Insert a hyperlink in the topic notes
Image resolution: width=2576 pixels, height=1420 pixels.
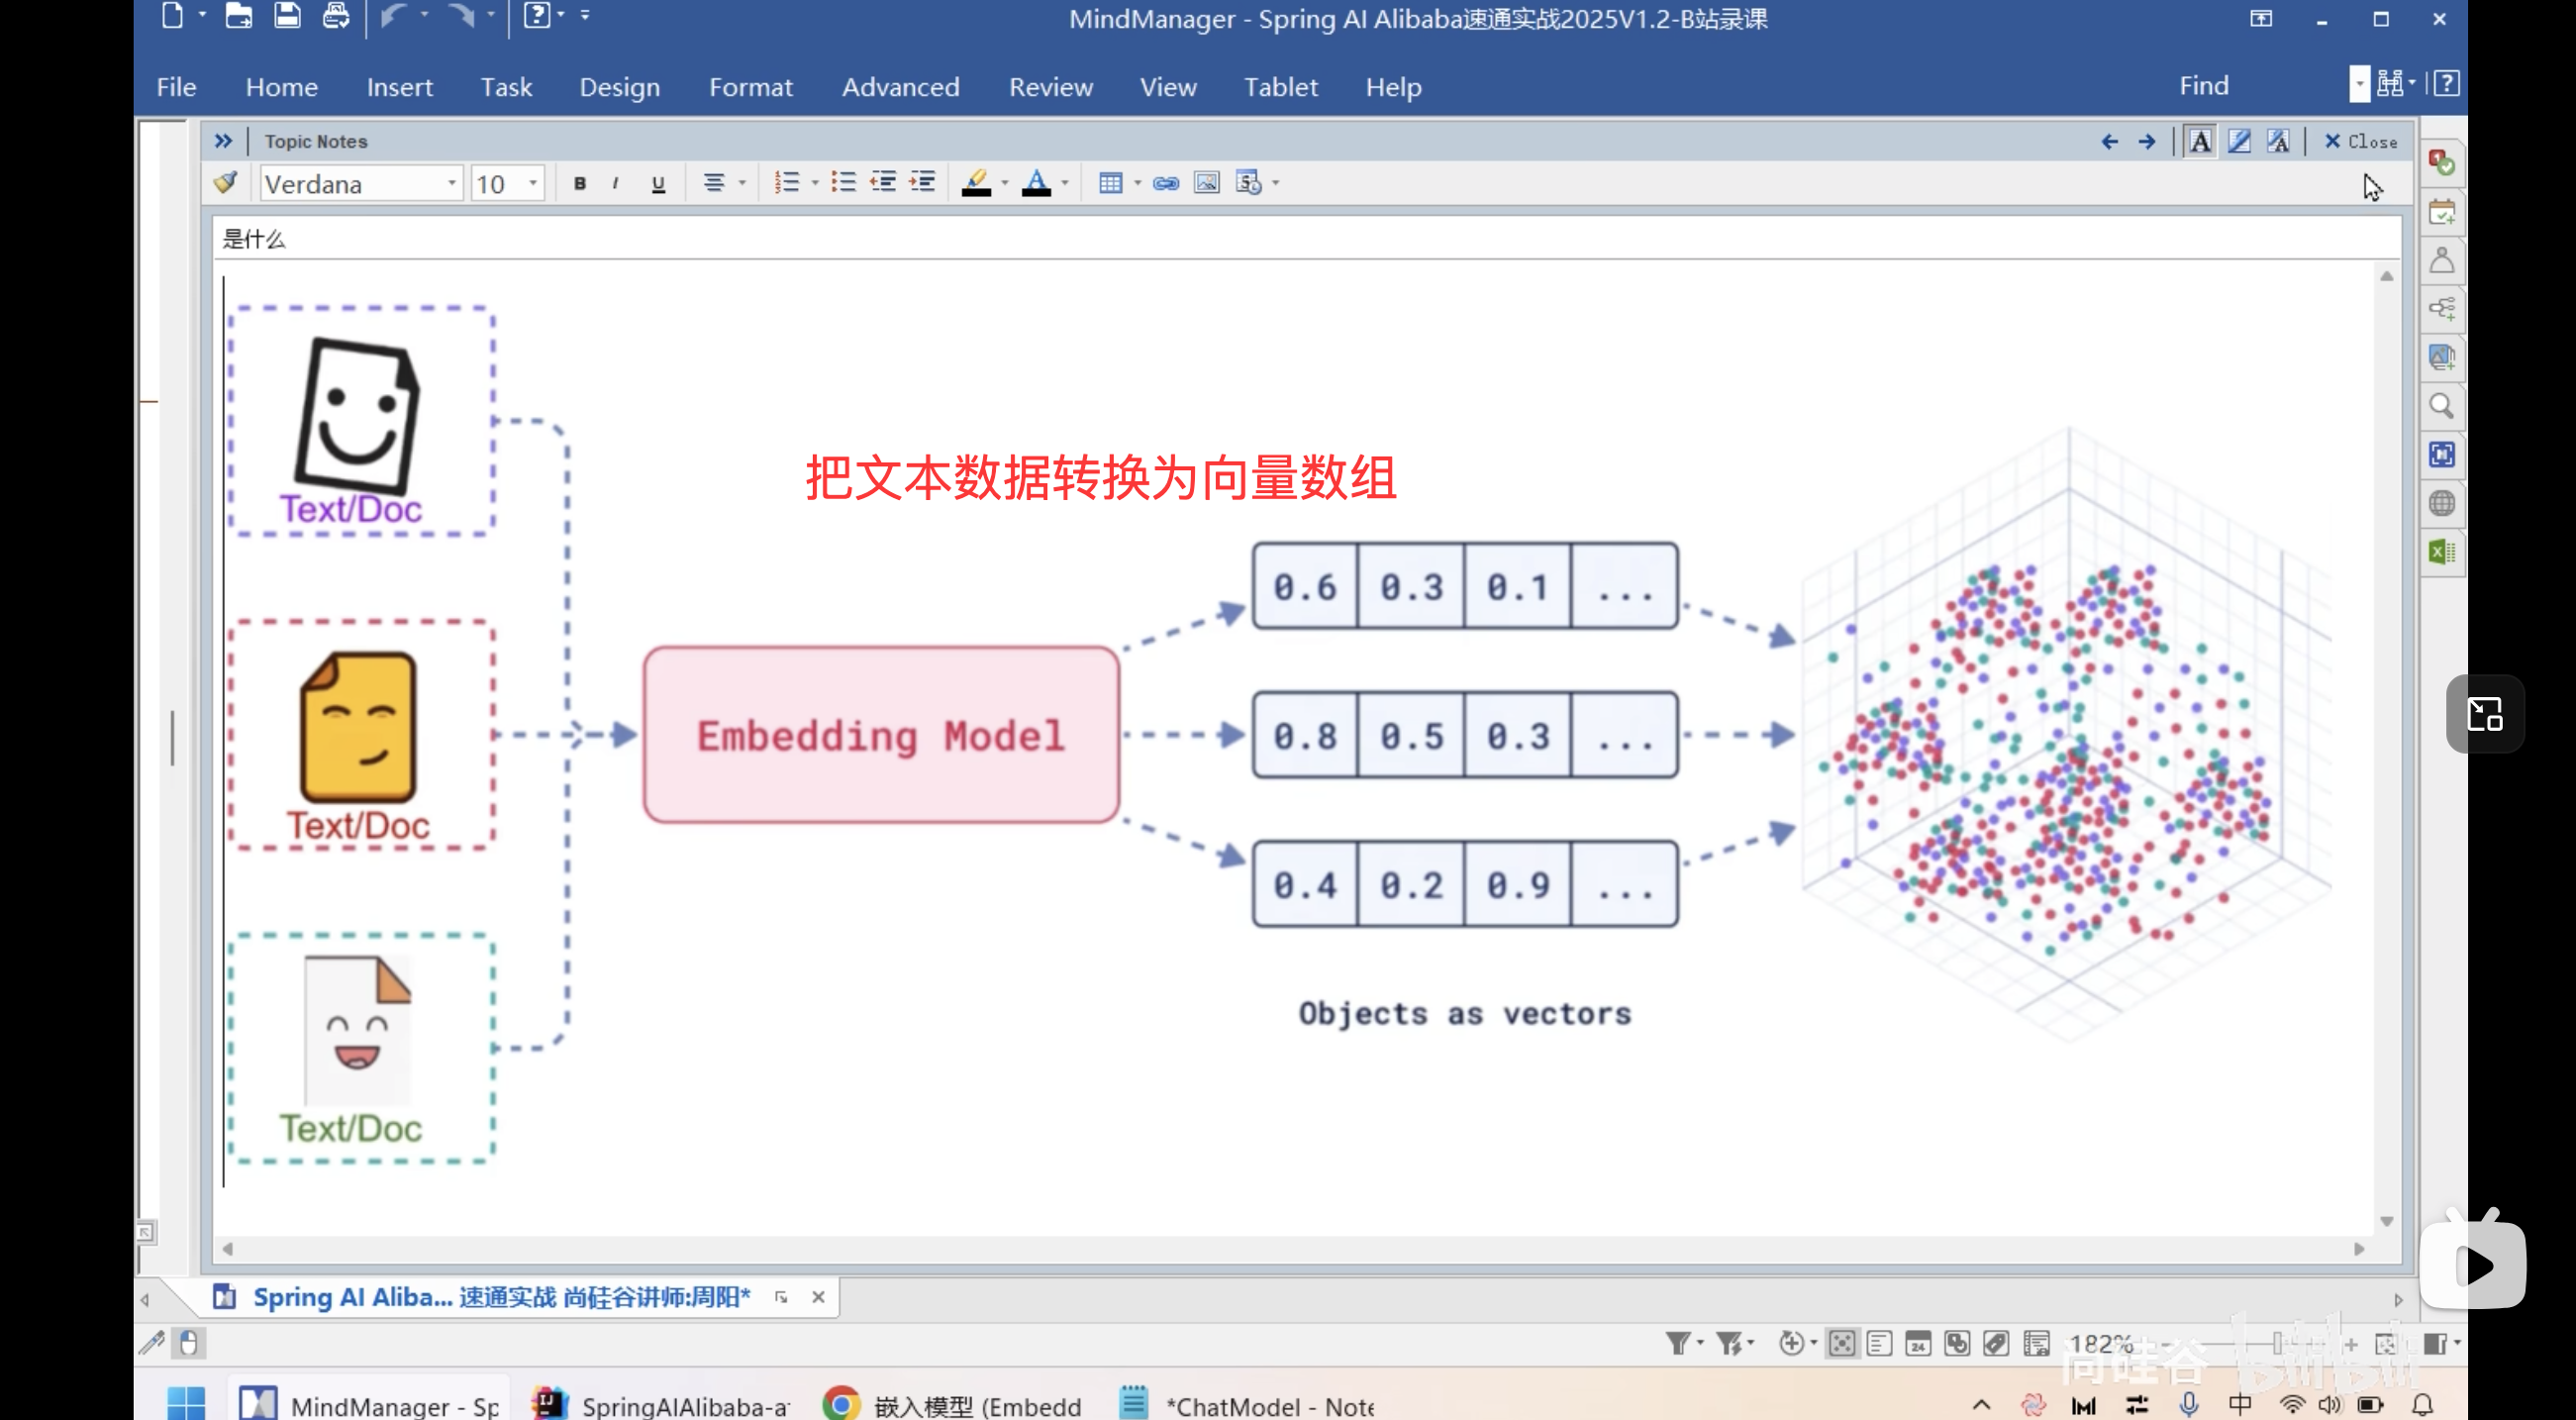(1164, 182)
